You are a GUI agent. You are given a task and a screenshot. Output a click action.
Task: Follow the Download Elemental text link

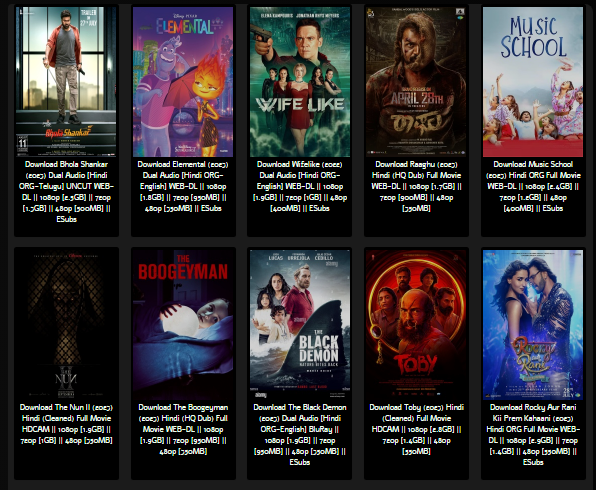(x=183, y=186)
